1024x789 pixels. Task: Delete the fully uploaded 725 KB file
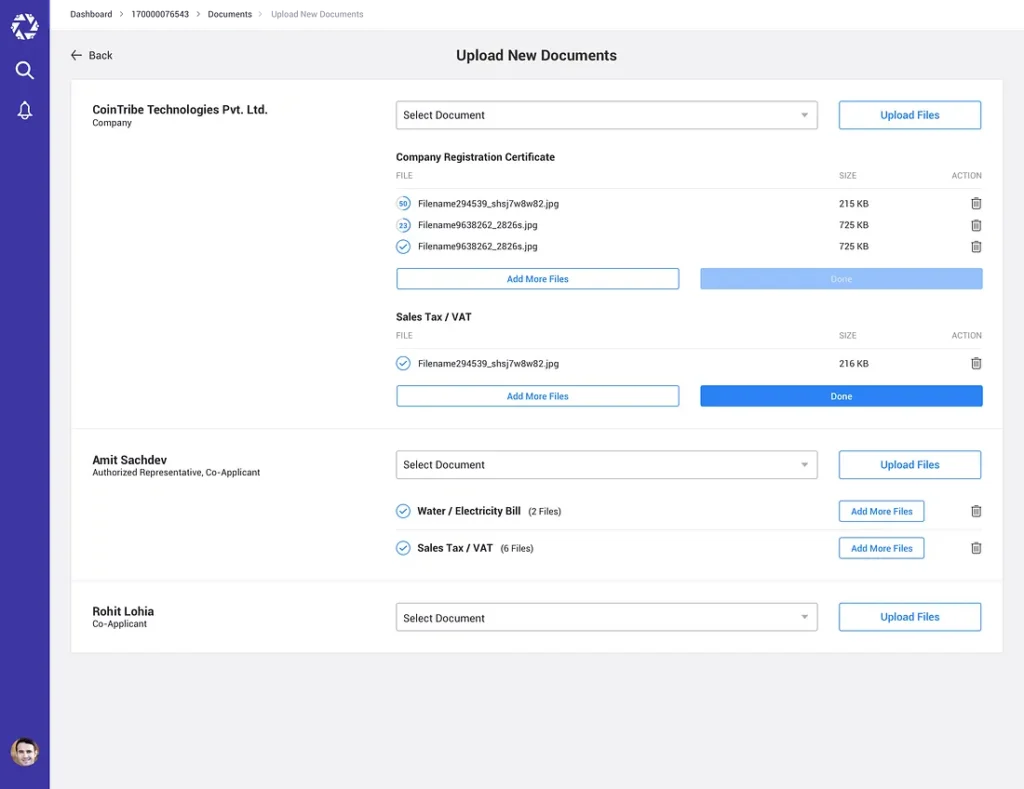[976, 247]
